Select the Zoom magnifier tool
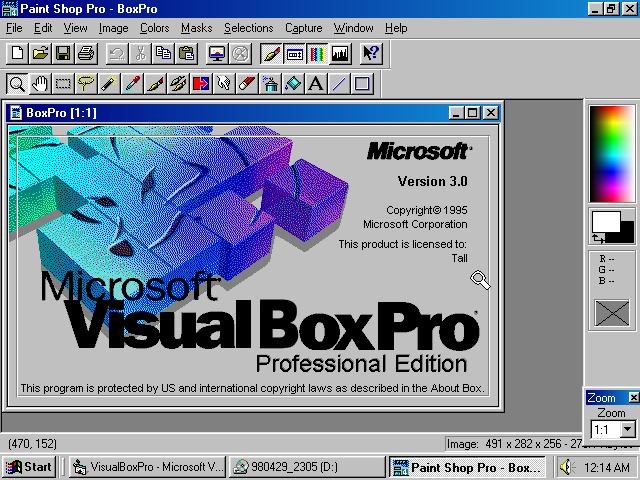Viewport: 640px width, 480px height. tap(17, 83)
